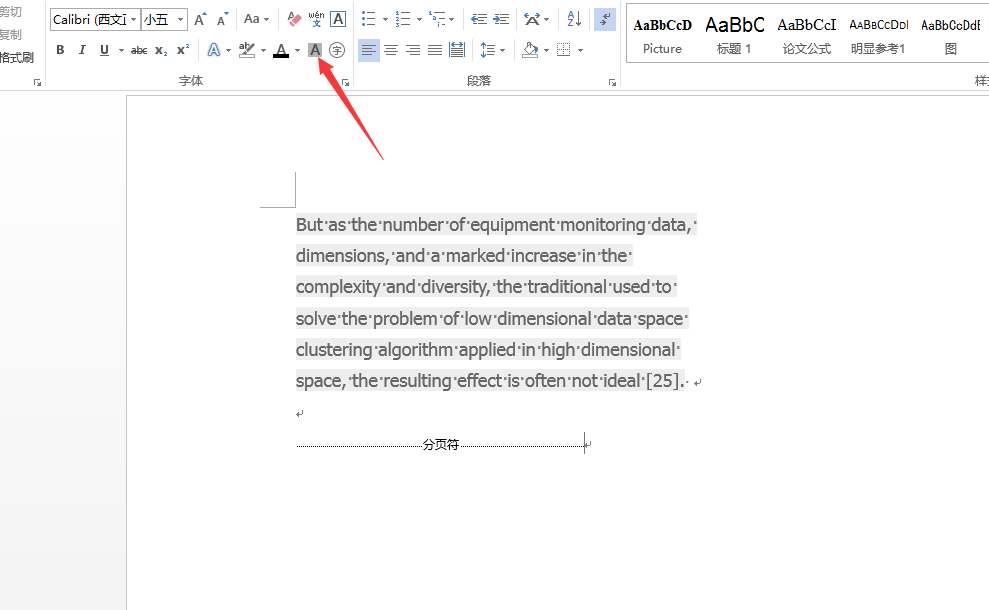Apply paragraph shading with paint bucket
Screen dimensions: 989x610
pos(530,50)
